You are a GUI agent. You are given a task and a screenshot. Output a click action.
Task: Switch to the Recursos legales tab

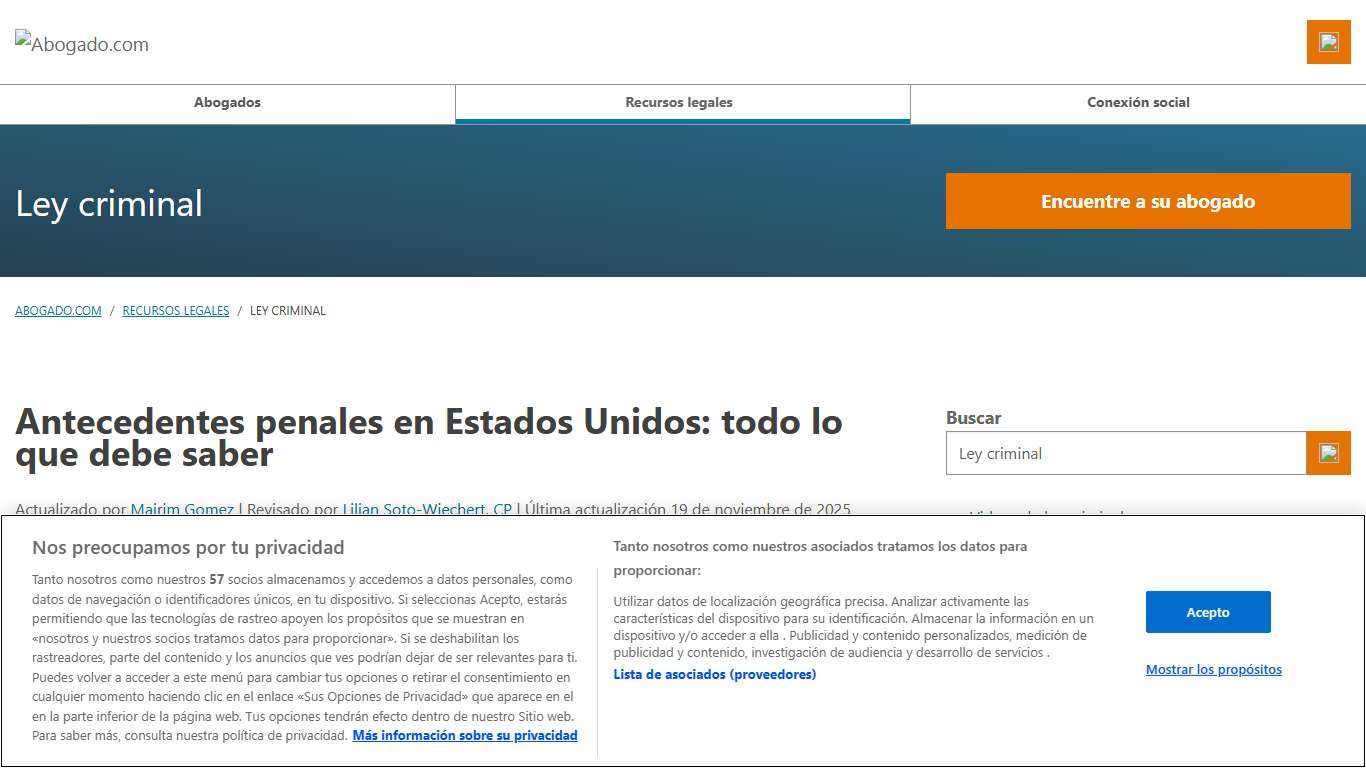click(680, 102)
